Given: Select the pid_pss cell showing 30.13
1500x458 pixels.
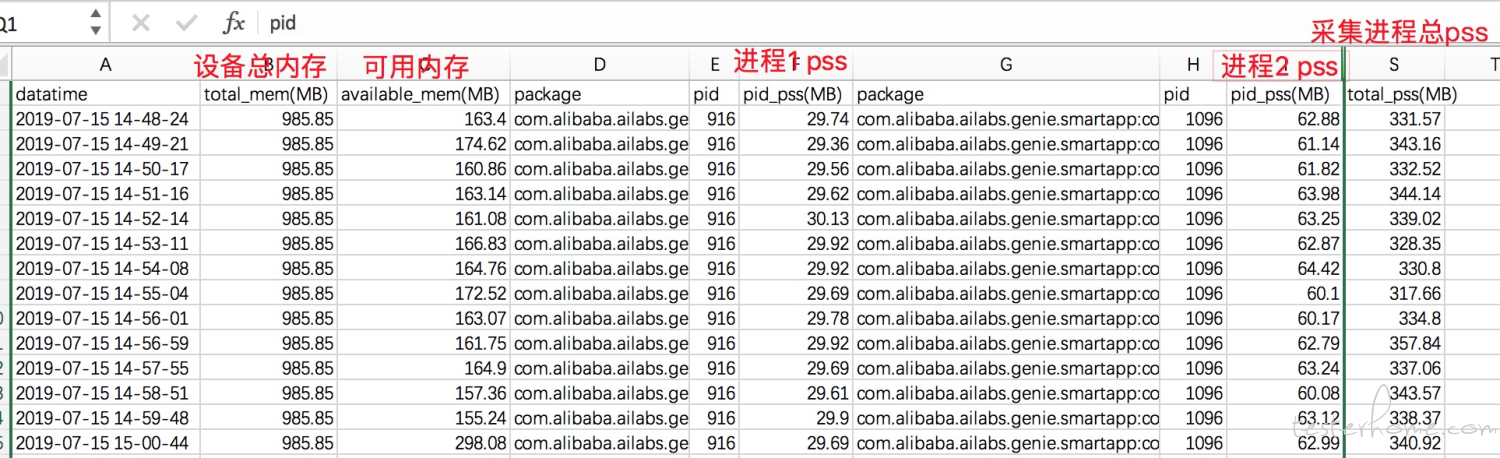Looking at the screenshot, I should point(796,219).
